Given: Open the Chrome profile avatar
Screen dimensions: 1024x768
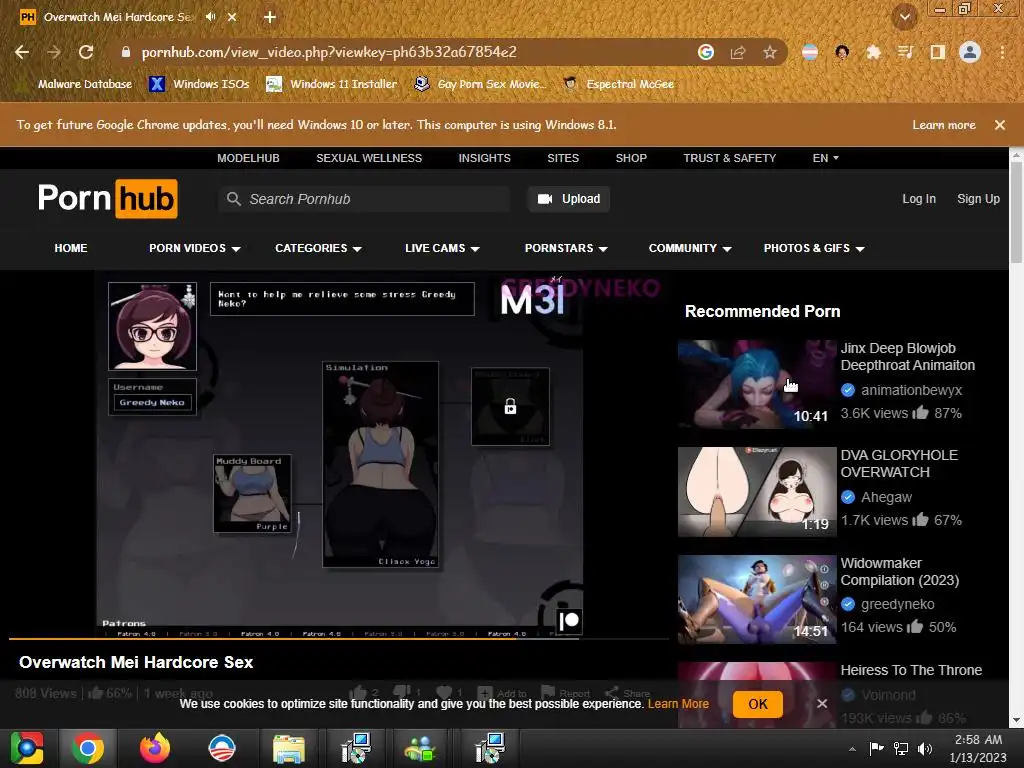Looking at the screenshot, I should coord(970,52).
